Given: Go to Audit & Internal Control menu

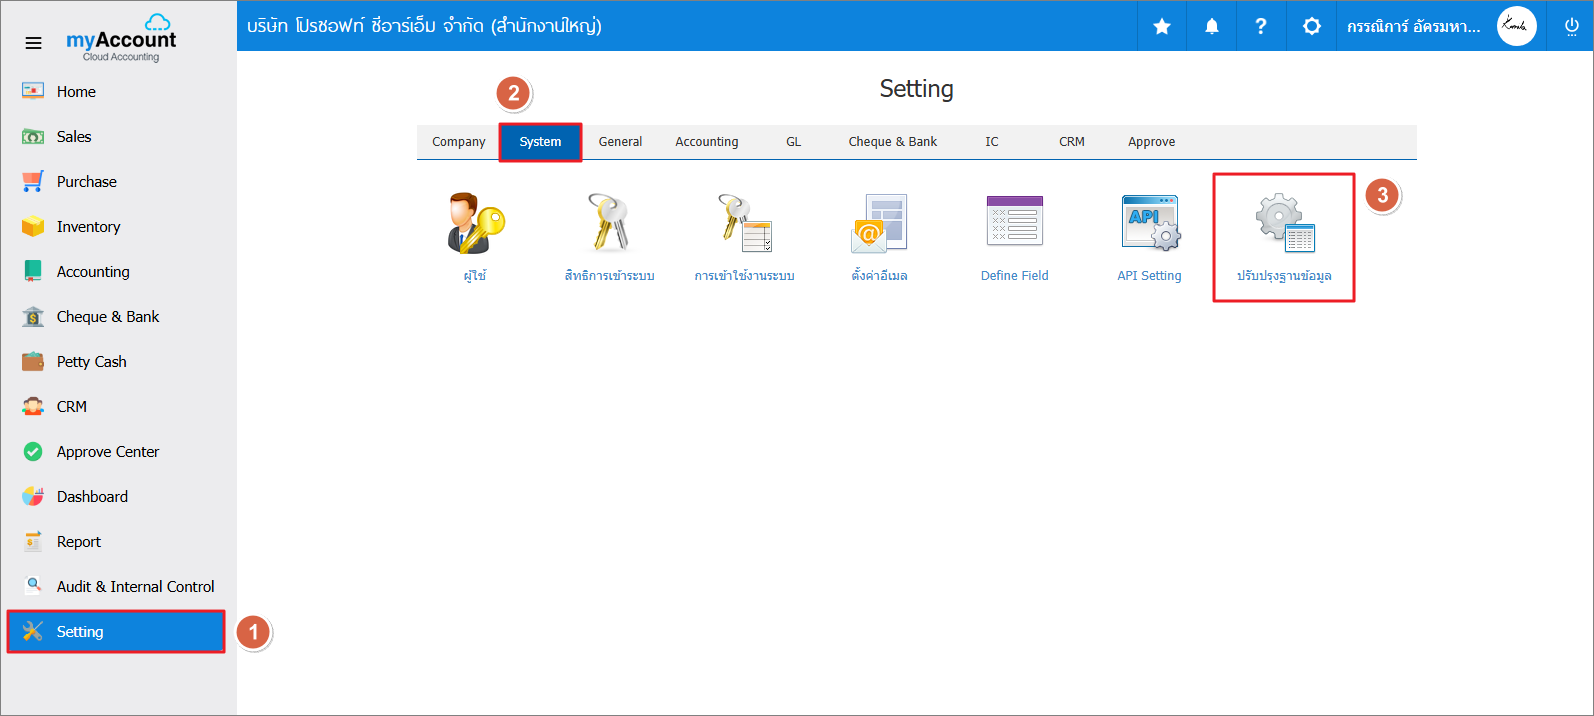Looking at the screenshot, I should pyautogui.click(x=135, y=587).
